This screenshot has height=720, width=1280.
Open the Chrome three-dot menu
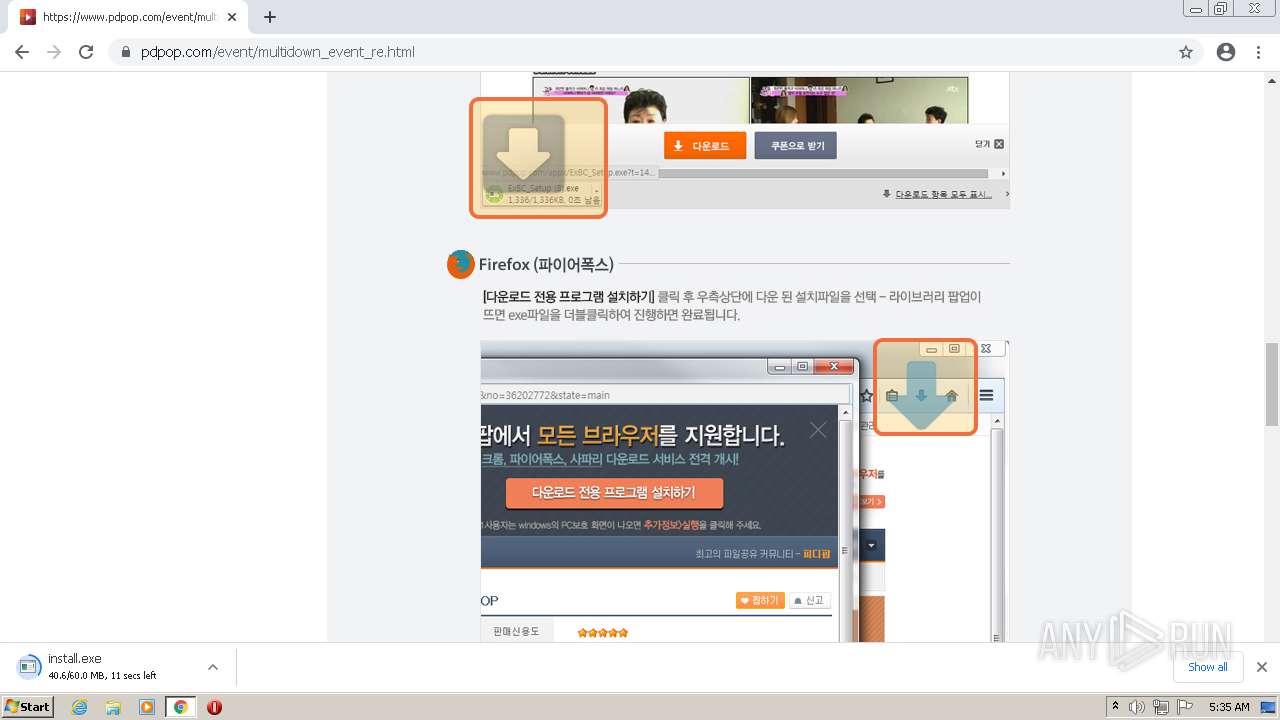click(x=1258, y=52)
